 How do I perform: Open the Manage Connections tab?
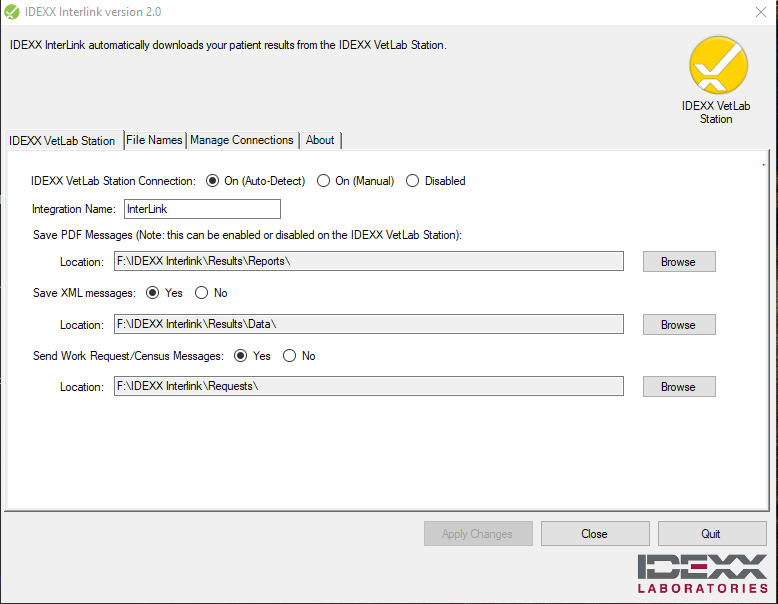pyautogui.click(x=242, y=140)
